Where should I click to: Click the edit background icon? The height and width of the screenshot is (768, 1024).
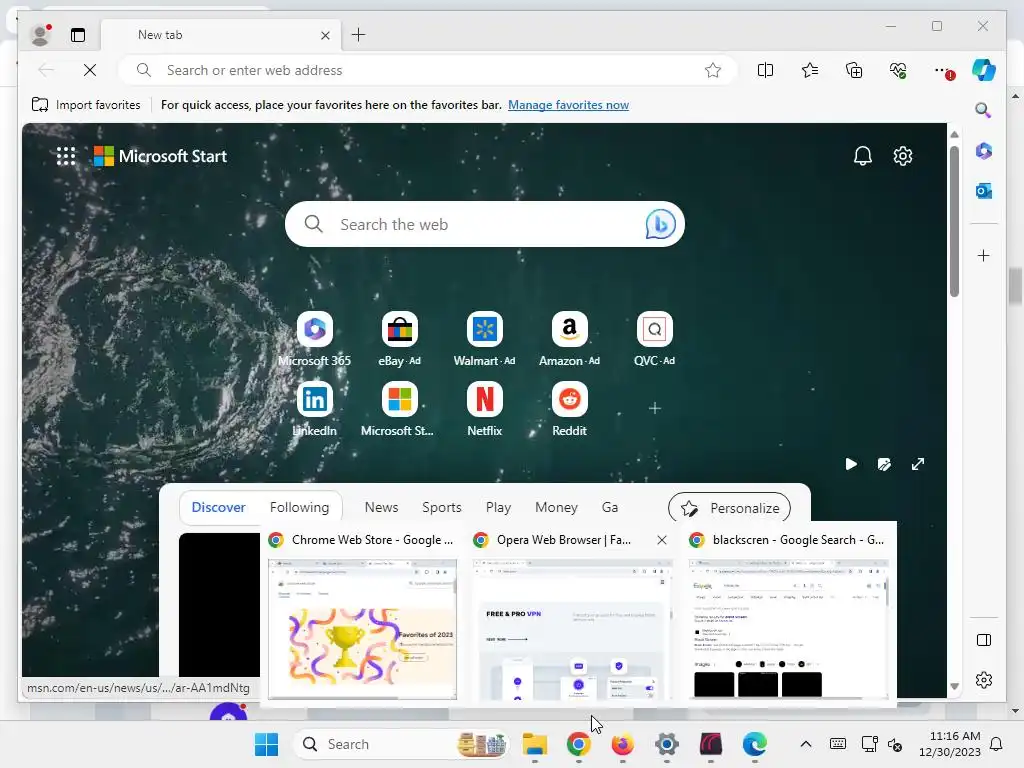(x=884, y=464)
